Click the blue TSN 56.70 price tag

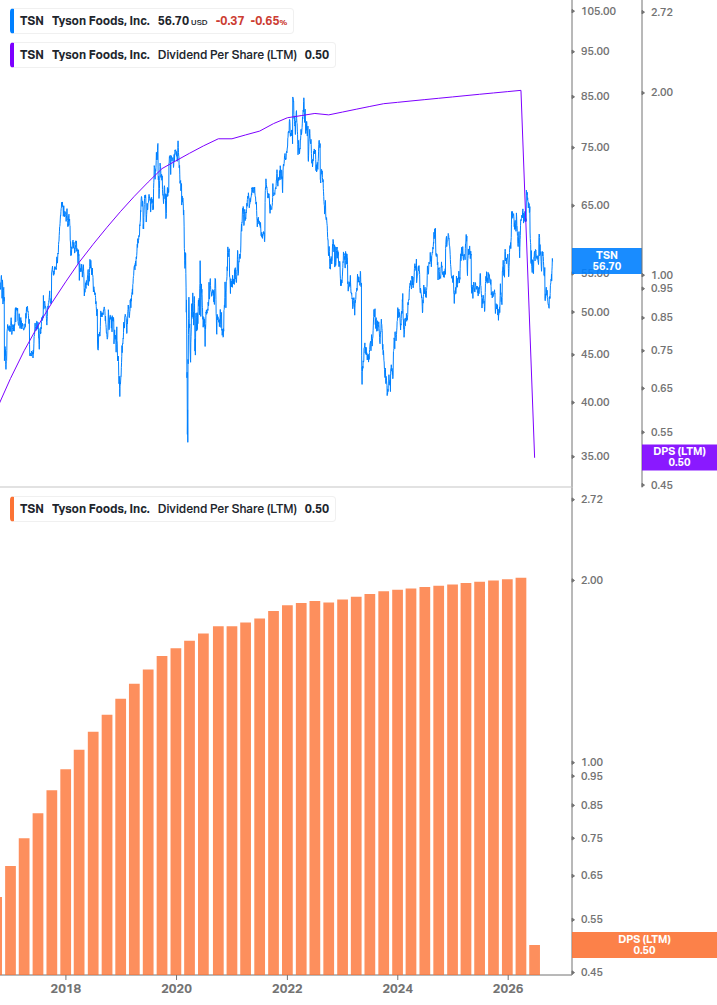[x=606, y=261]
